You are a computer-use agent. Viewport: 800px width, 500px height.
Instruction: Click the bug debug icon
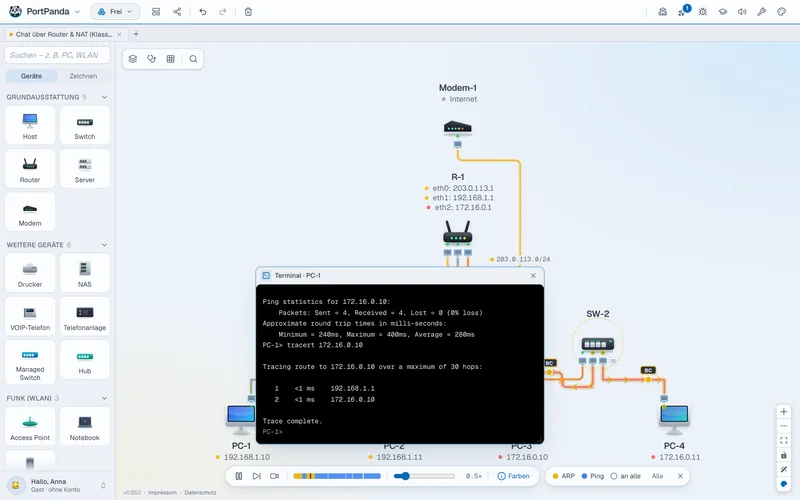point(703,12)
